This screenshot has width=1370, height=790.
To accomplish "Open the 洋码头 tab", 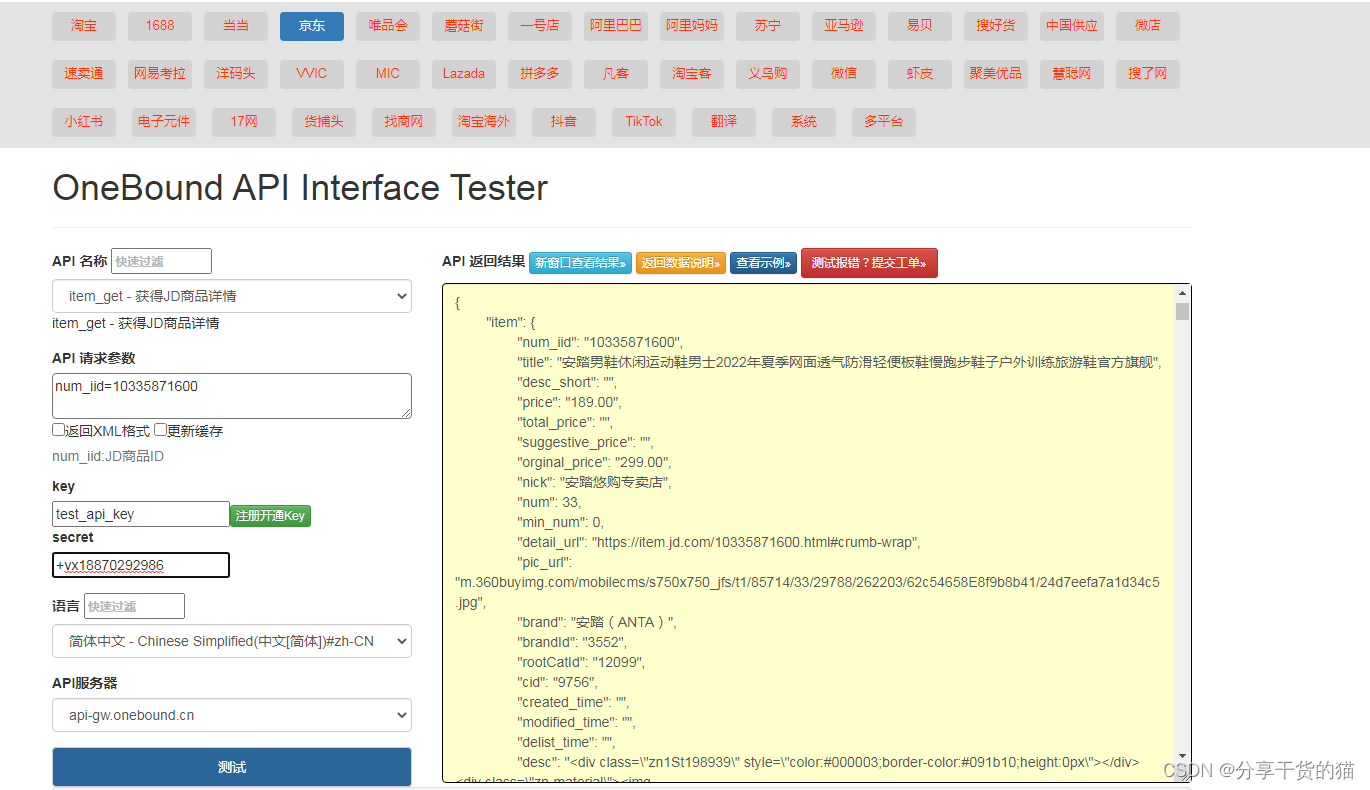I will click(x=236, y=74).
